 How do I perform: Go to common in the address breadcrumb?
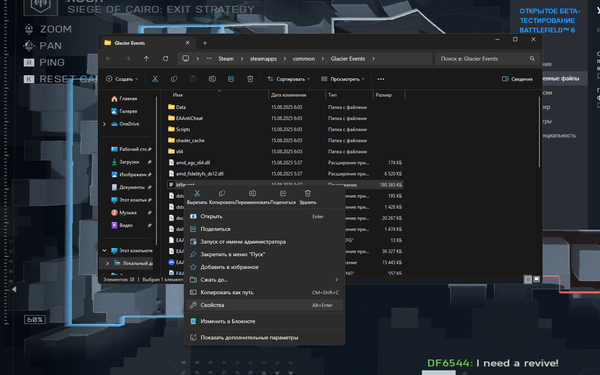(304, 59)
